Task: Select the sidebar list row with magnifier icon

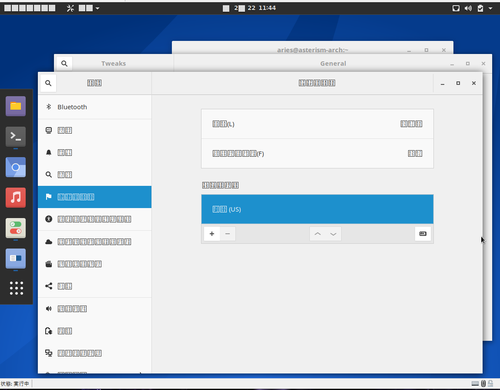Action: pos(95,175)
